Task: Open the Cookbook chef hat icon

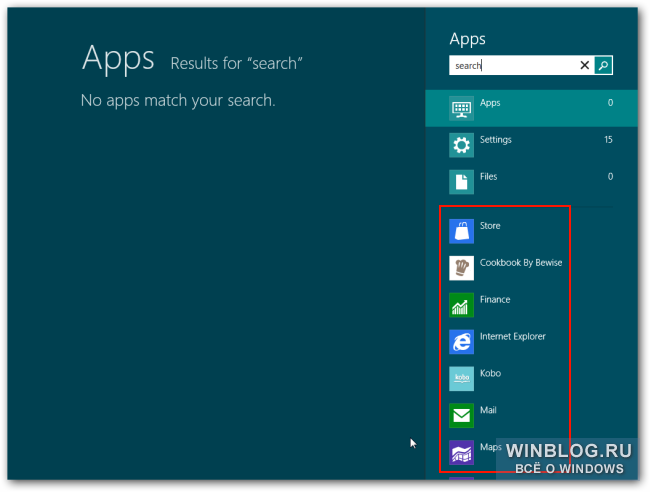Action: [x=461, y=268]
